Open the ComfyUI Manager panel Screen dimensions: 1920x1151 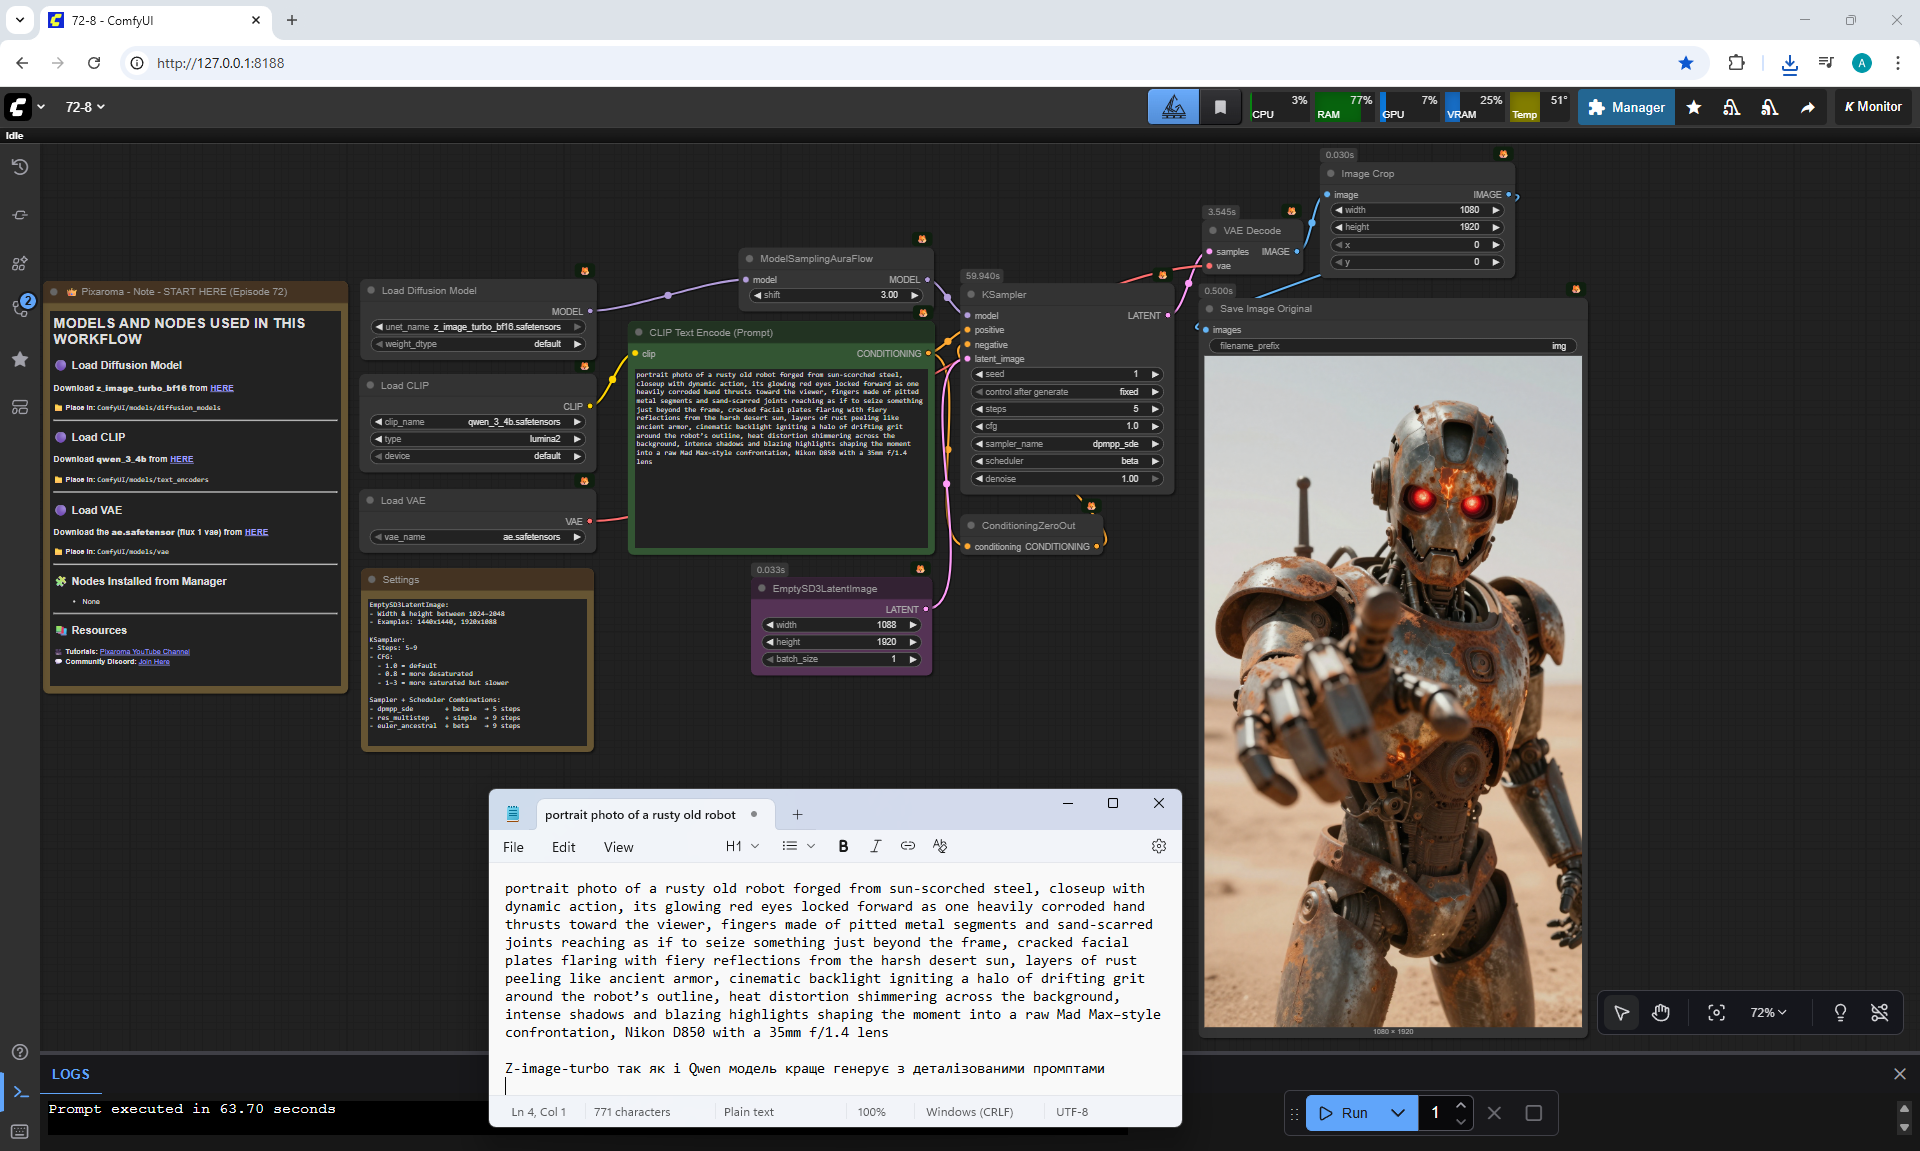[x=1626, y=107]
